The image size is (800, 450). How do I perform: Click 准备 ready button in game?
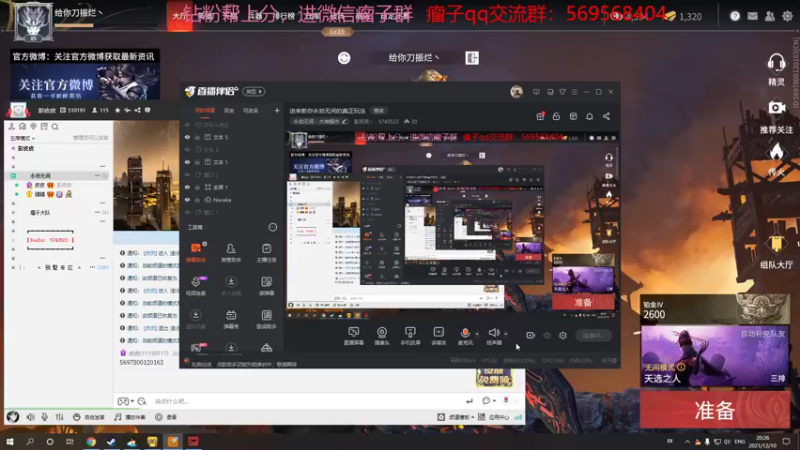tap(715, 410)
